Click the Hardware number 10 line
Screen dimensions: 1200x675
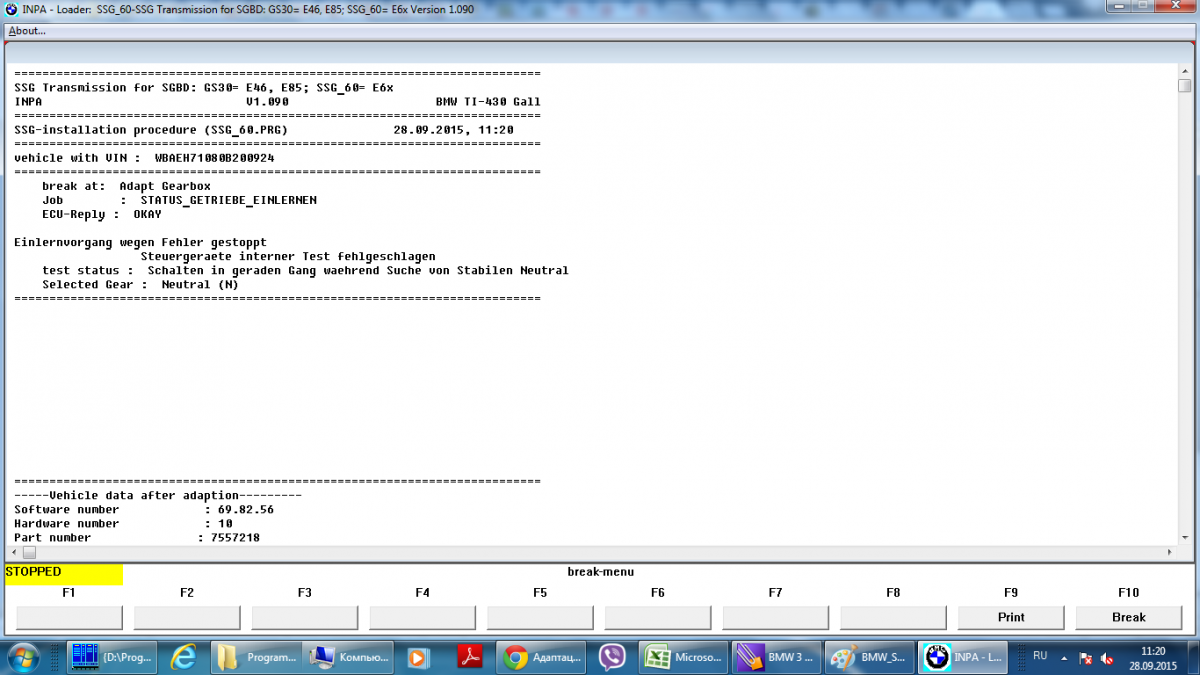pos(124,523)
